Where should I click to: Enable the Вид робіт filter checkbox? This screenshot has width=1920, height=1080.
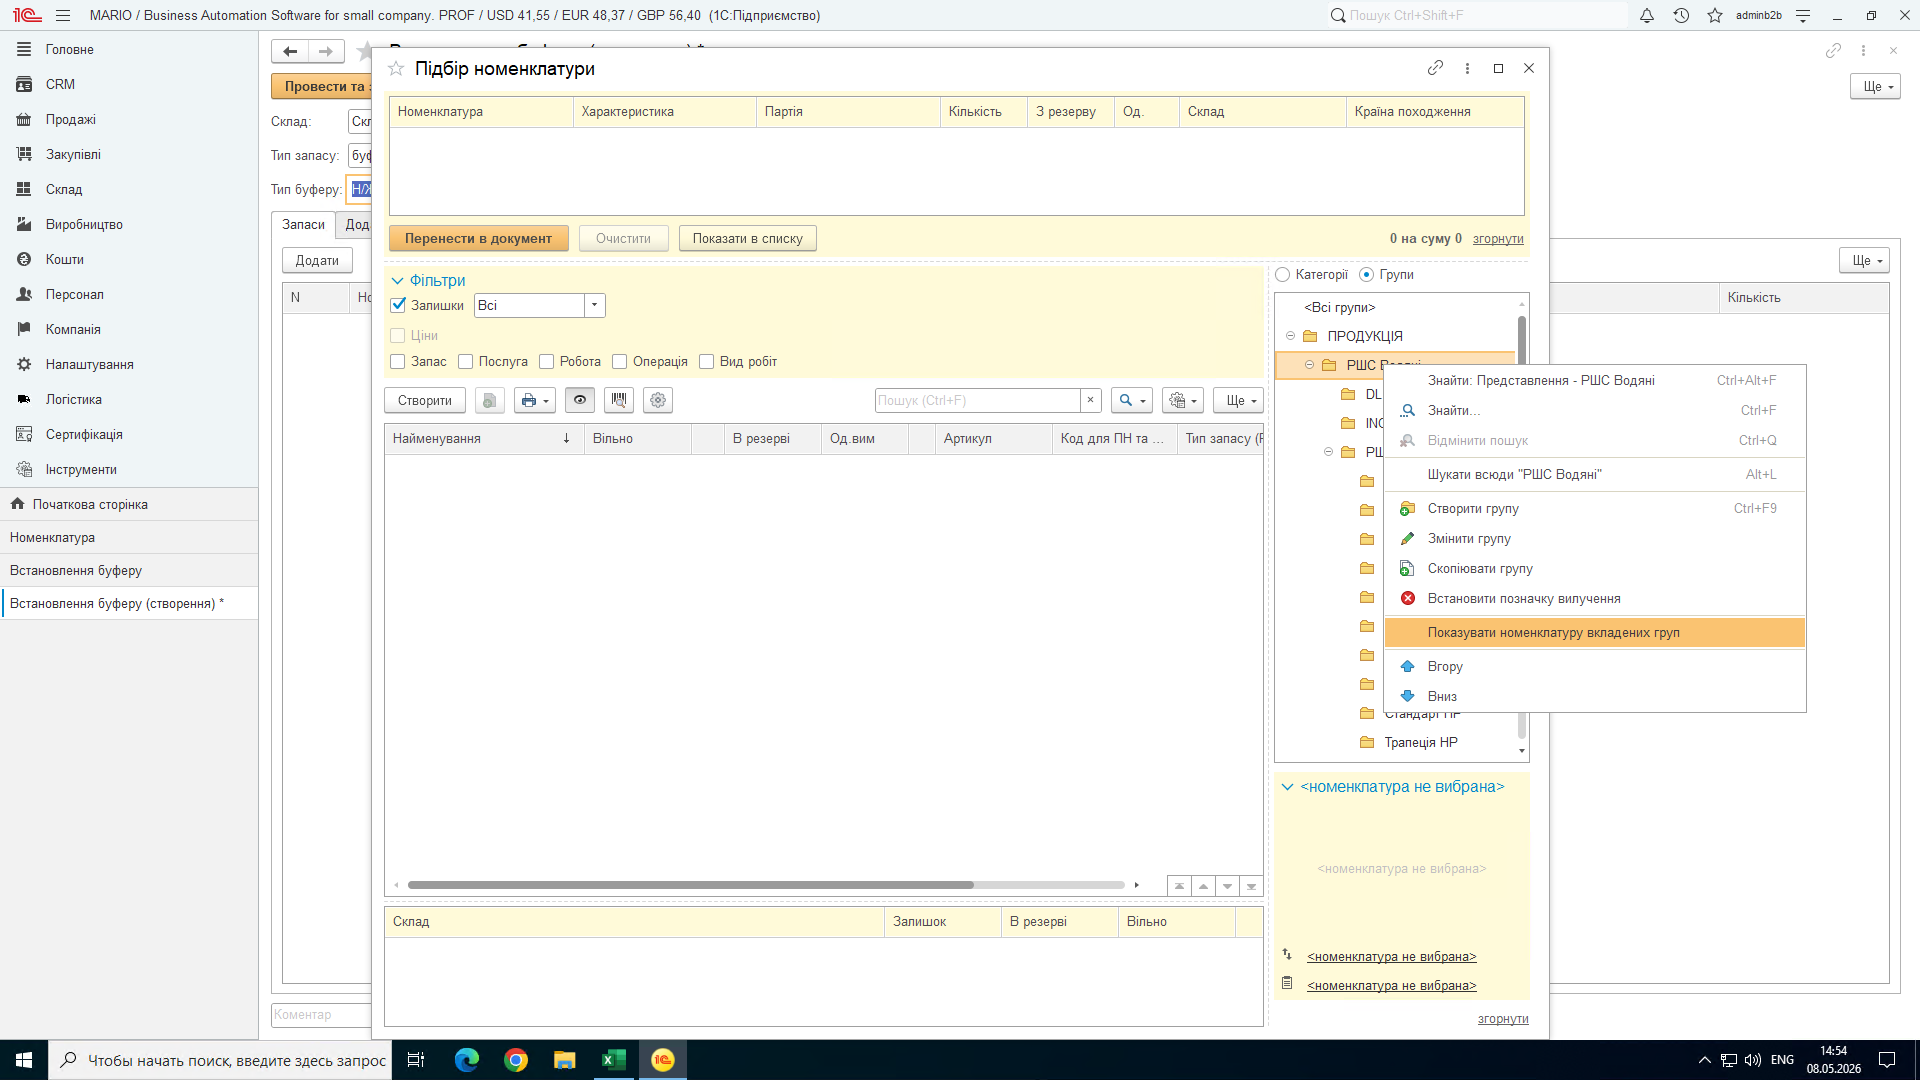(707, 362)
